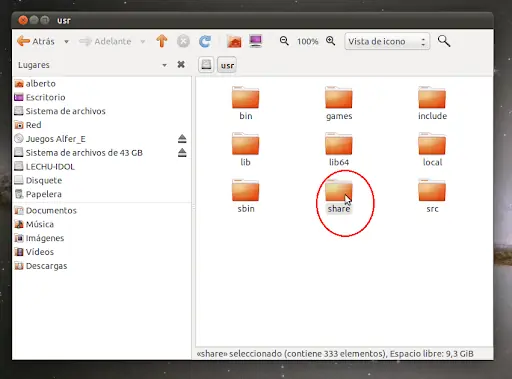512x379 pixels.
Task: Click the stop loading icon
Action: point(183,41)
